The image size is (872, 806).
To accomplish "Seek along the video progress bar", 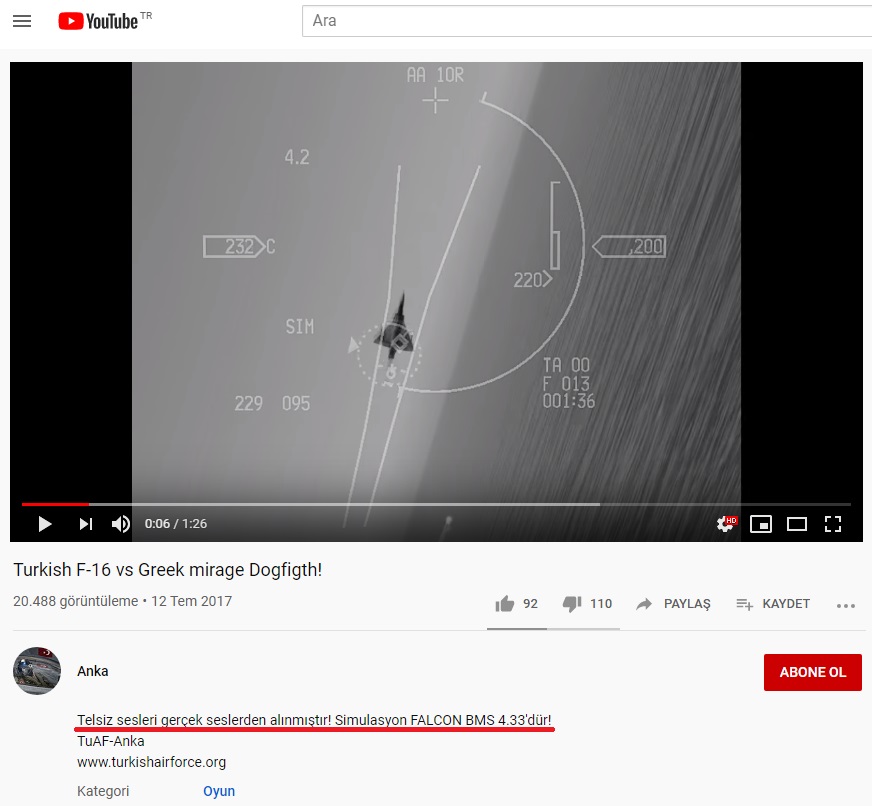I will click(436, 504).
